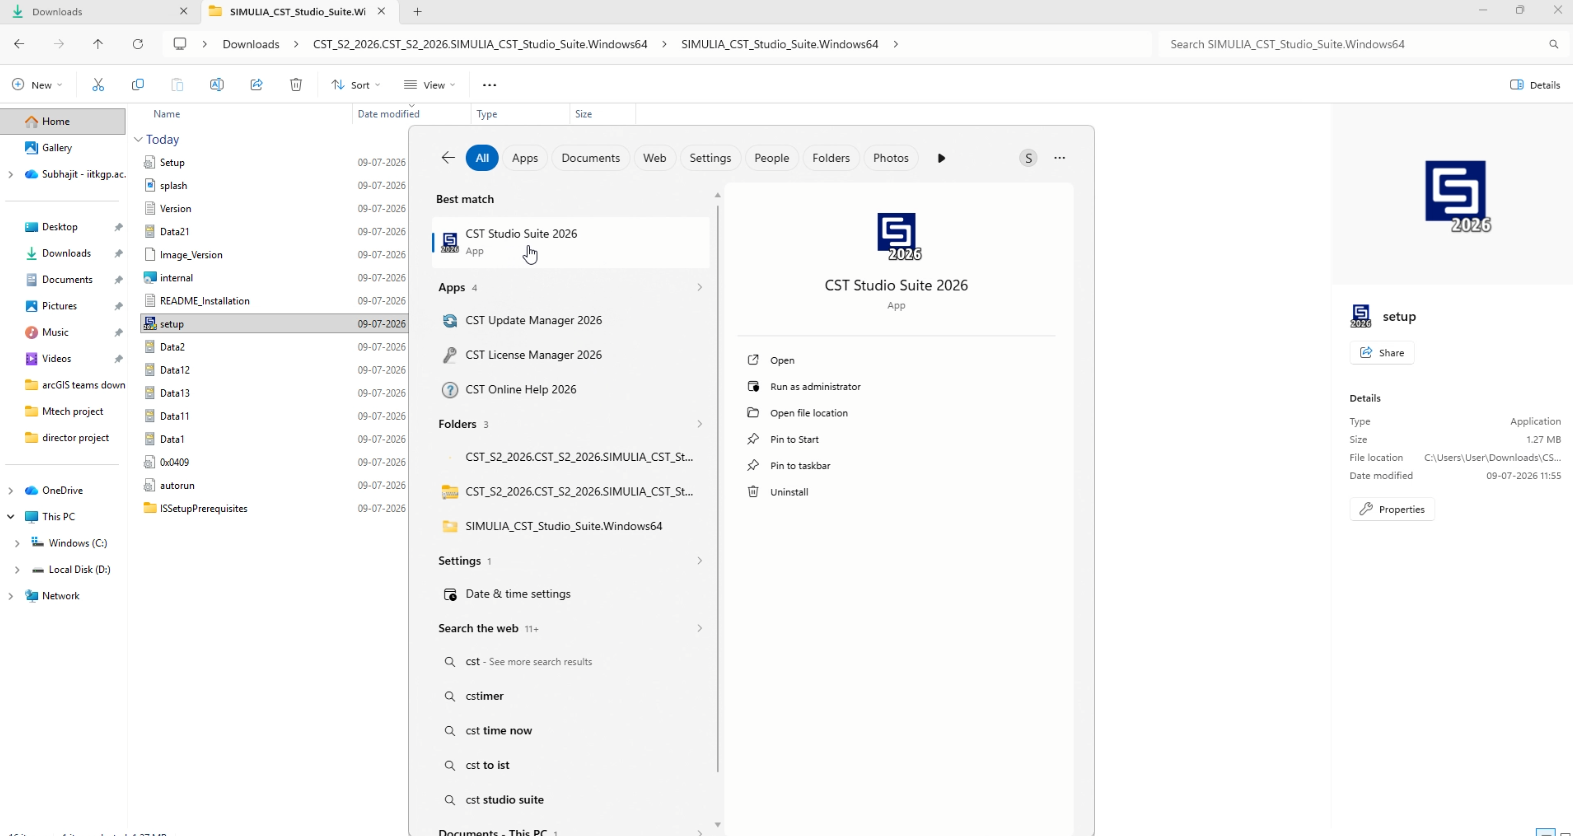
Task: Click the Copy icon in Explorer toolbar
Action: [x=138, y=85]
